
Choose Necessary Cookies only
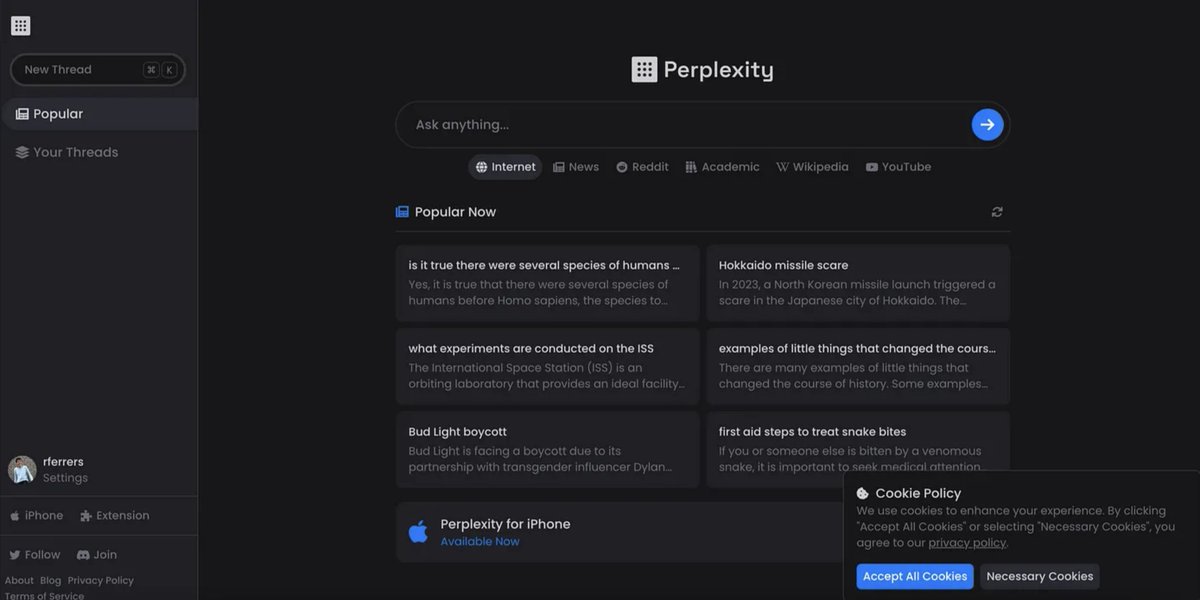click(x=1040, y=576)
